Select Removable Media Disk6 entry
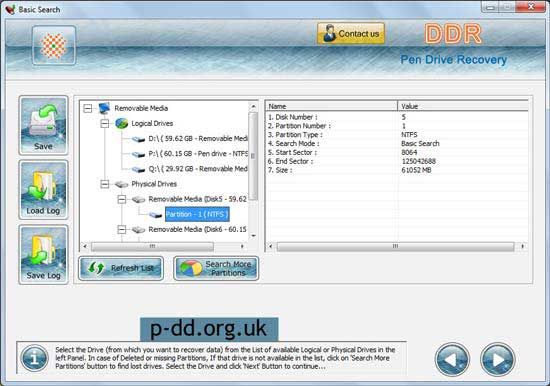This screenshot has width=550, height=386. pos(197,229)
